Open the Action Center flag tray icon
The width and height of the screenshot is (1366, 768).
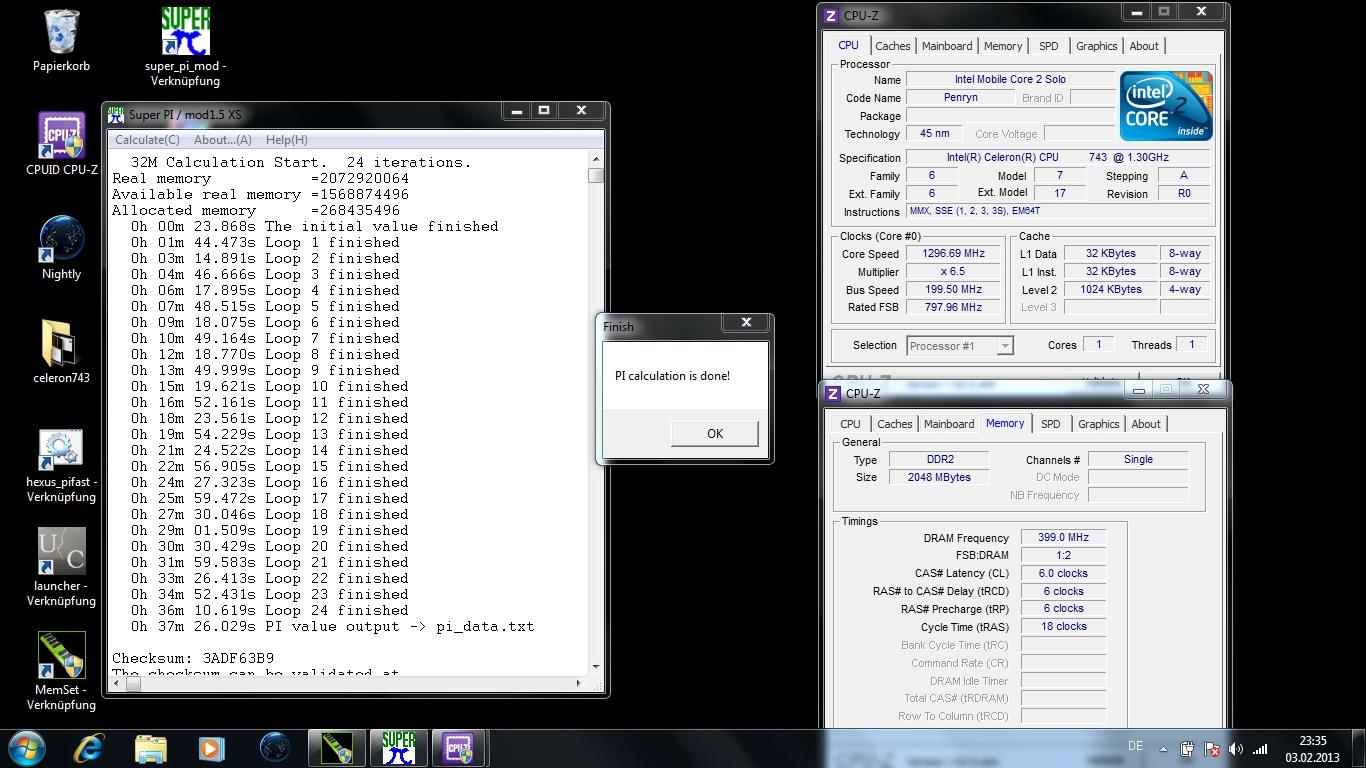coord(1211,748)
